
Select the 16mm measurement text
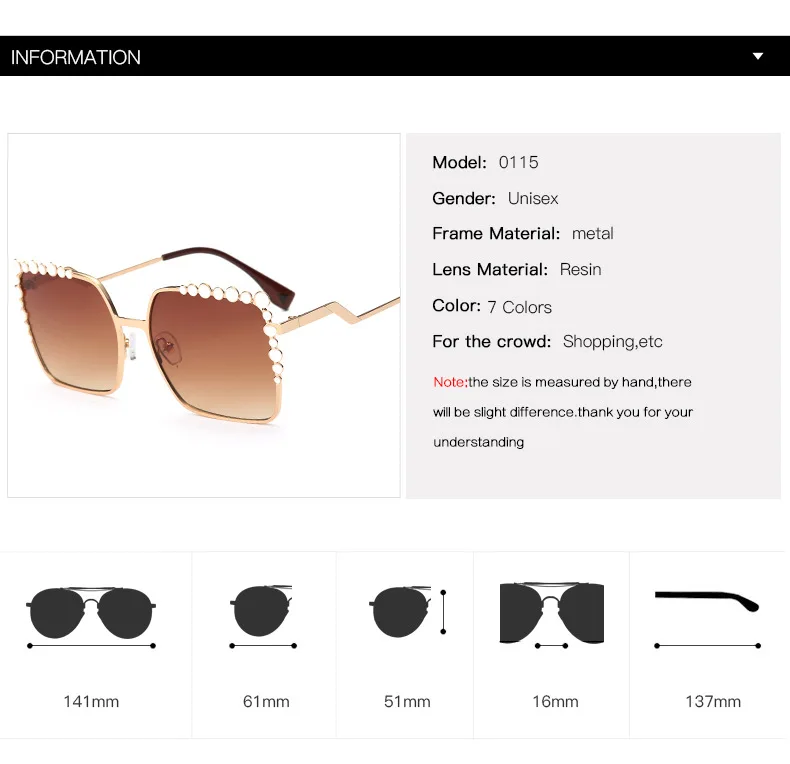click(555, 702)
